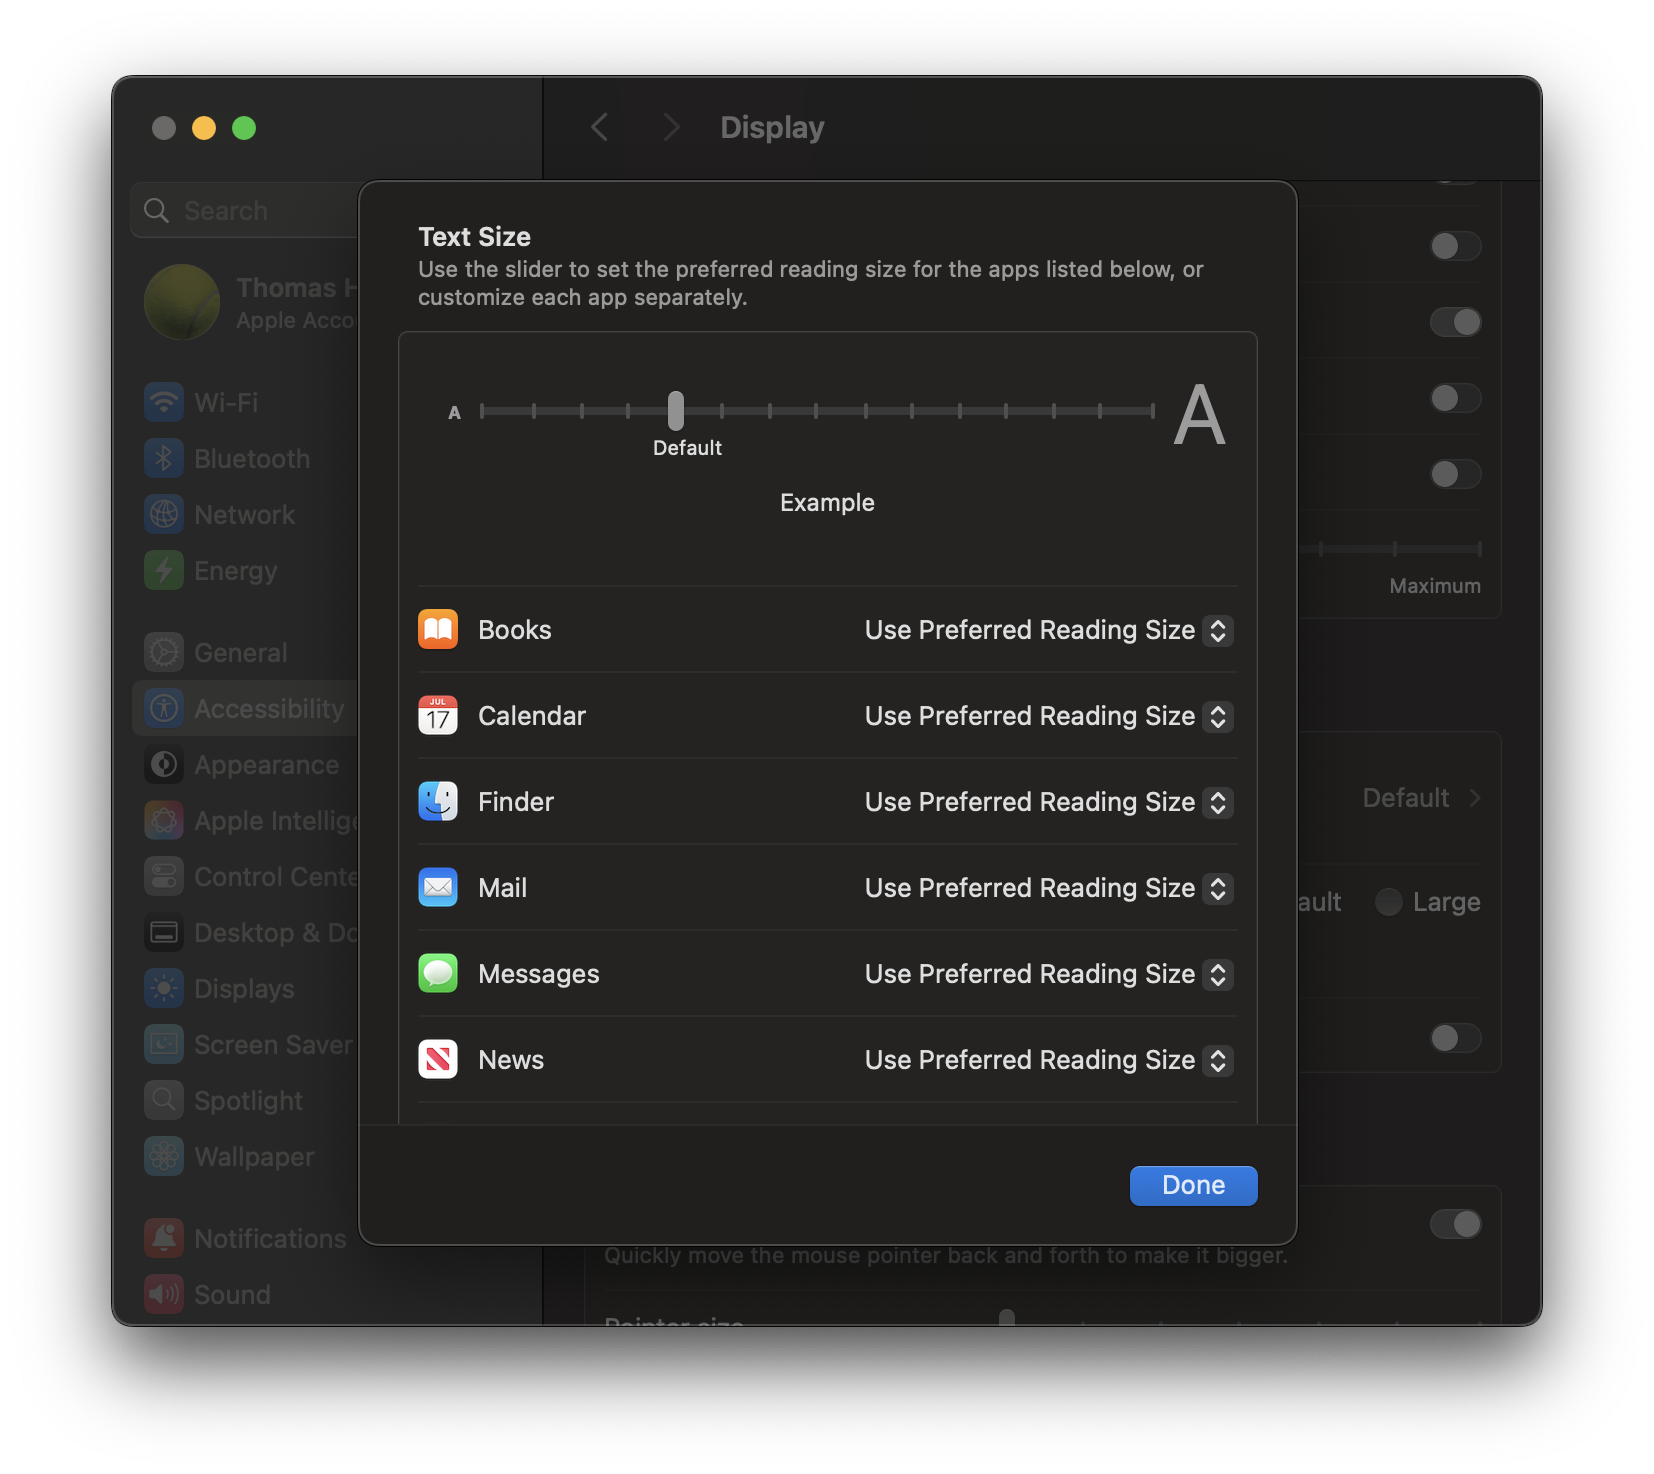This screenshot has height=1474, width=1654.
Task: Click the Books app icon
Action: click(438, 629)
